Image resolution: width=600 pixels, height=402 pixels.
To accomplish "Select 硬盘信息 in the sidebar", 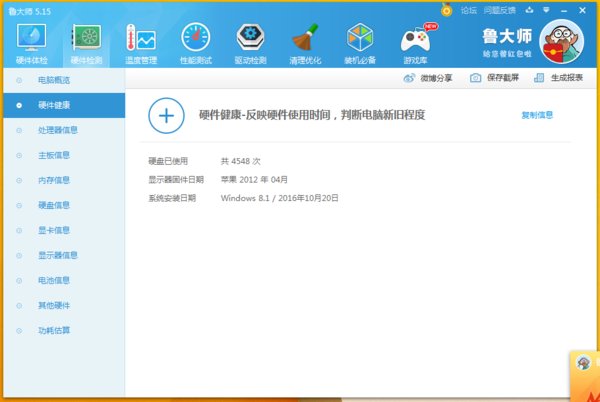I will tap(64, 205).
